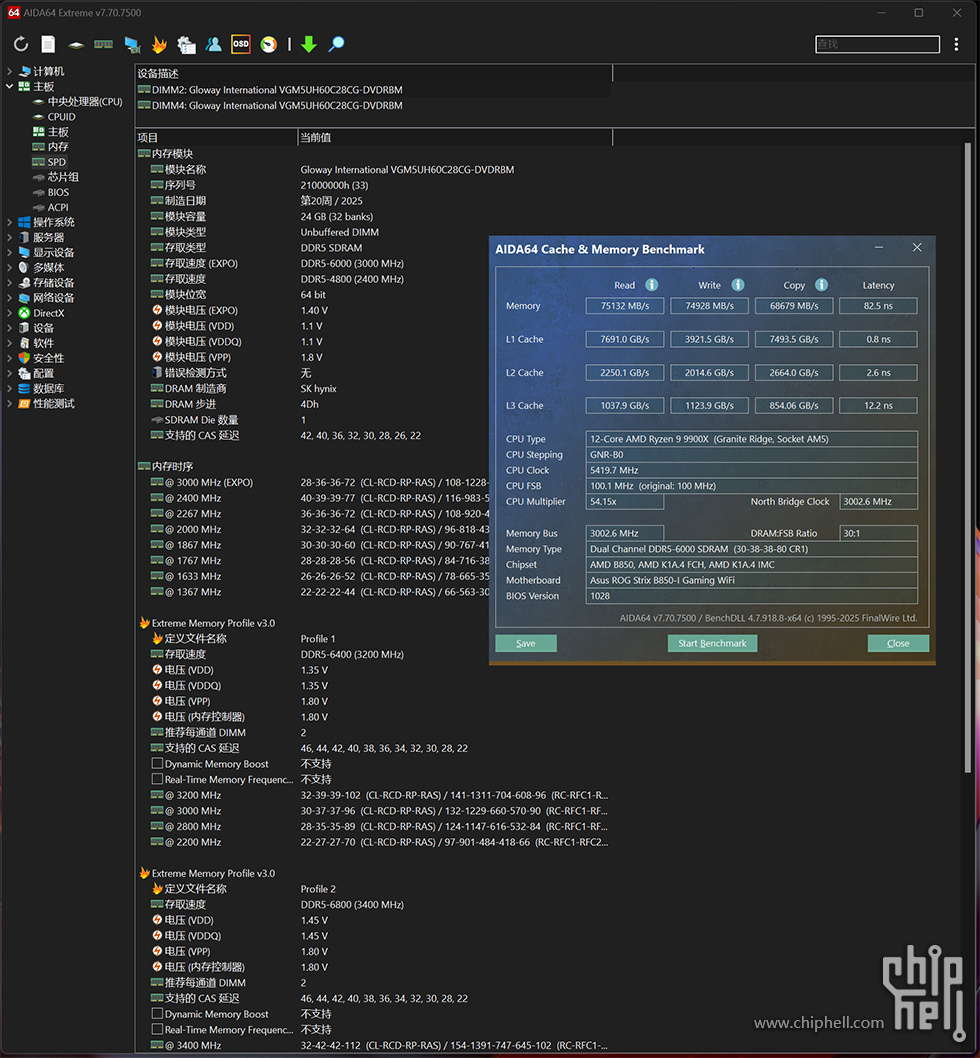Open the OSD panel toolbar icon

[x=240, y=45]
